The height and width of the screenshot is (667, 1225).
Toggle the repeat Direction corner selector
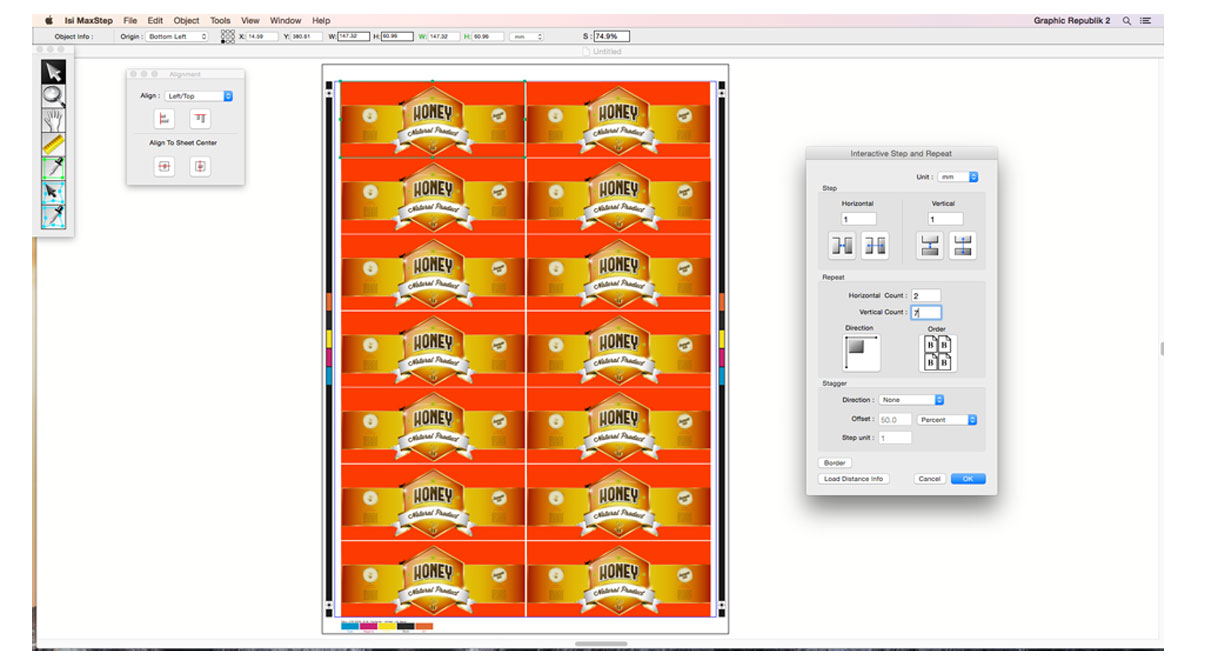(x=861, y=353)
